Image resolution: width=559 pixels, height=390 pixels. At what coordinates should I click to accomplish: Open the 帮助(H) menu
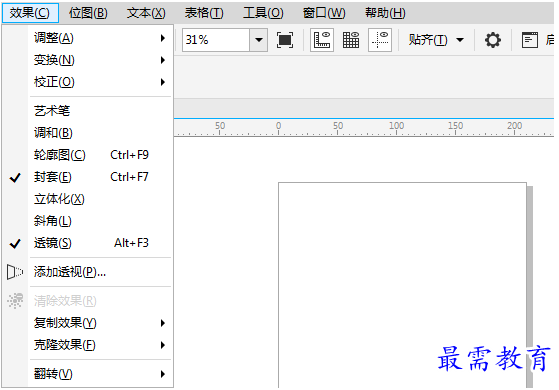click(x=385, y=13)
